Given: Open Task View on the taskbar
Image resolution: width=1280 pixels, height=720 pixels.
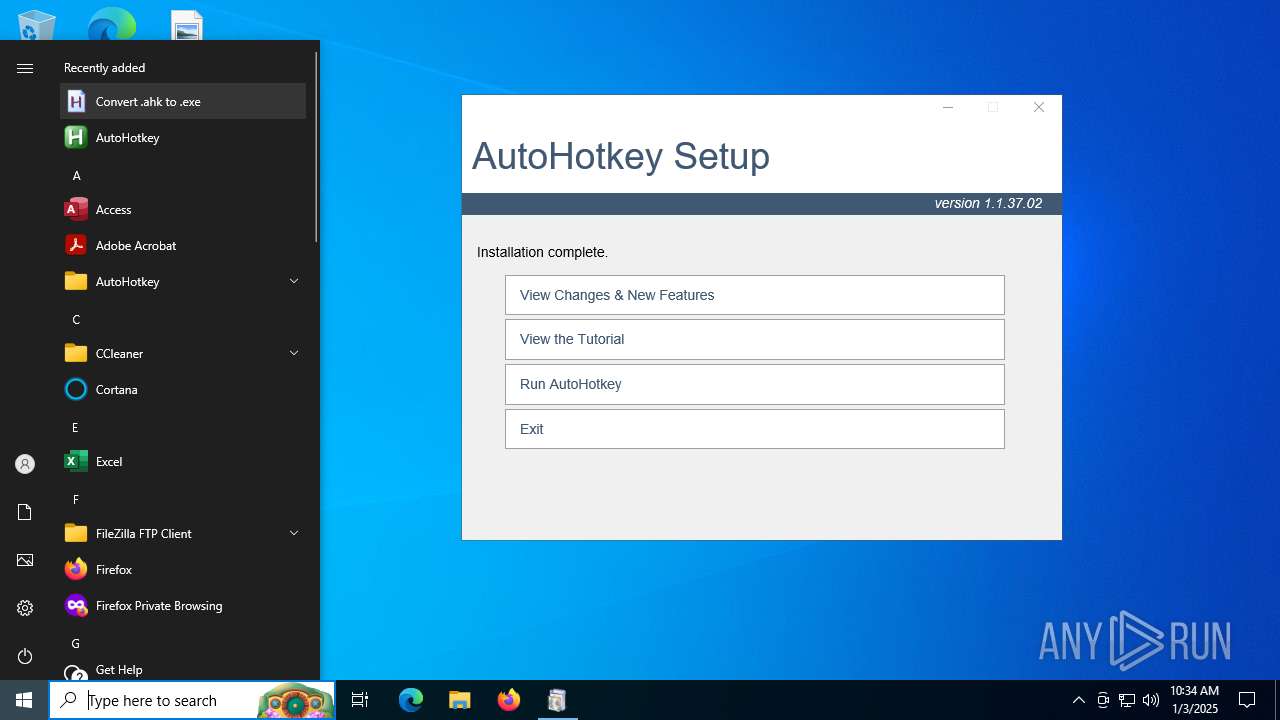Looking at the screenshot, I should tap(360, 700).
